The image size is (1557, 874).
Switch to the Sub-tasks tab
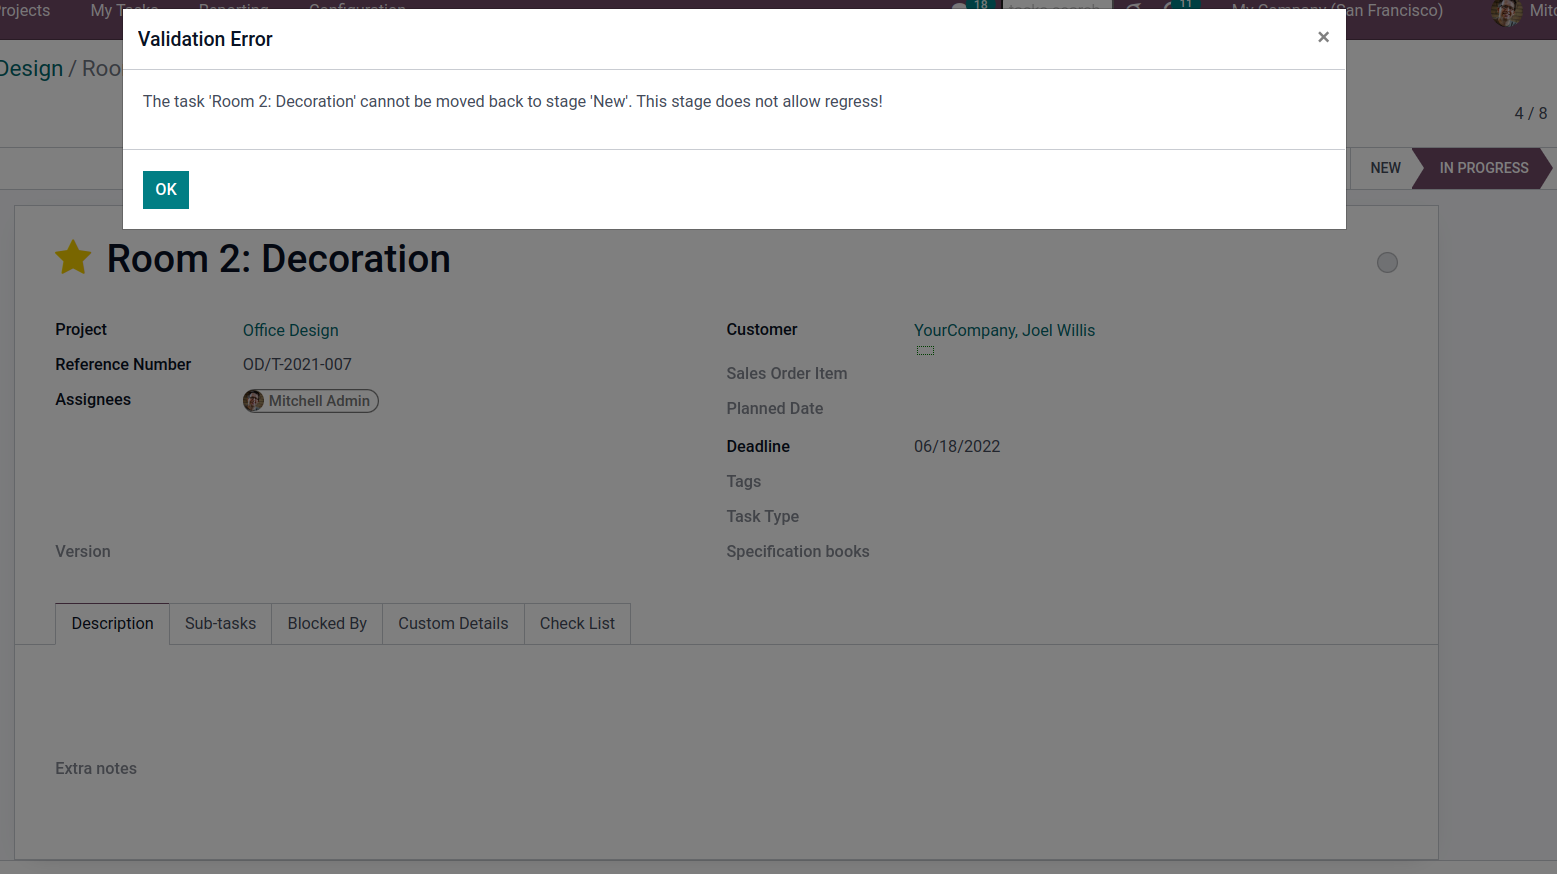click(221, 623)
